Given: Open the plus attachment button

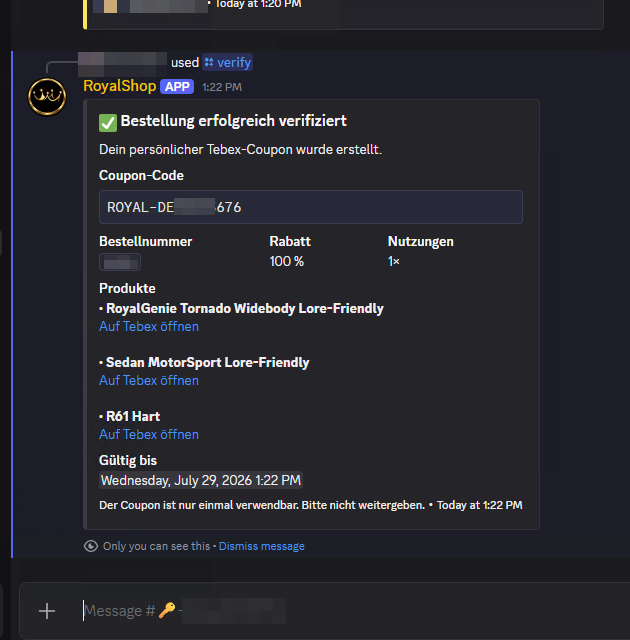Looking at the screenshot, I should (x=47, y=611).
